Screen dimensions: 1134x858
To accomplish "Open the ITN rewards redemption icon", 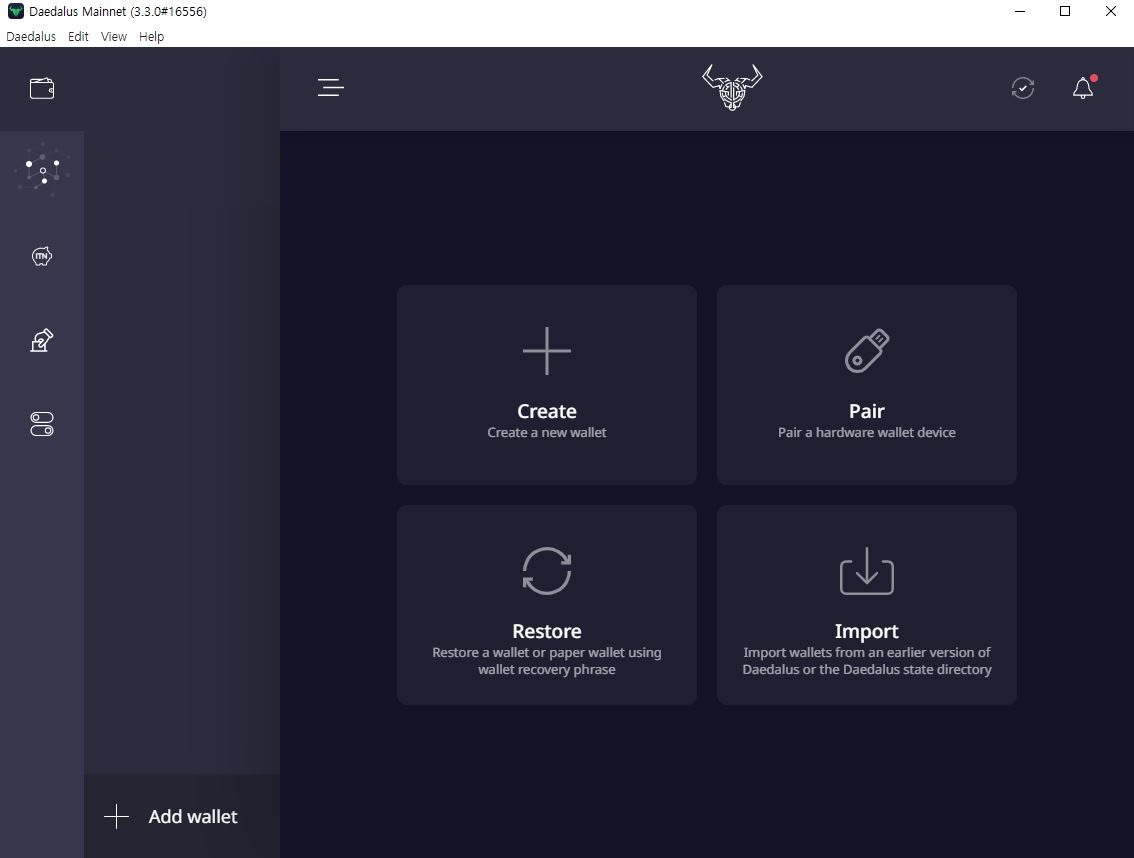I will click(42, 256).
